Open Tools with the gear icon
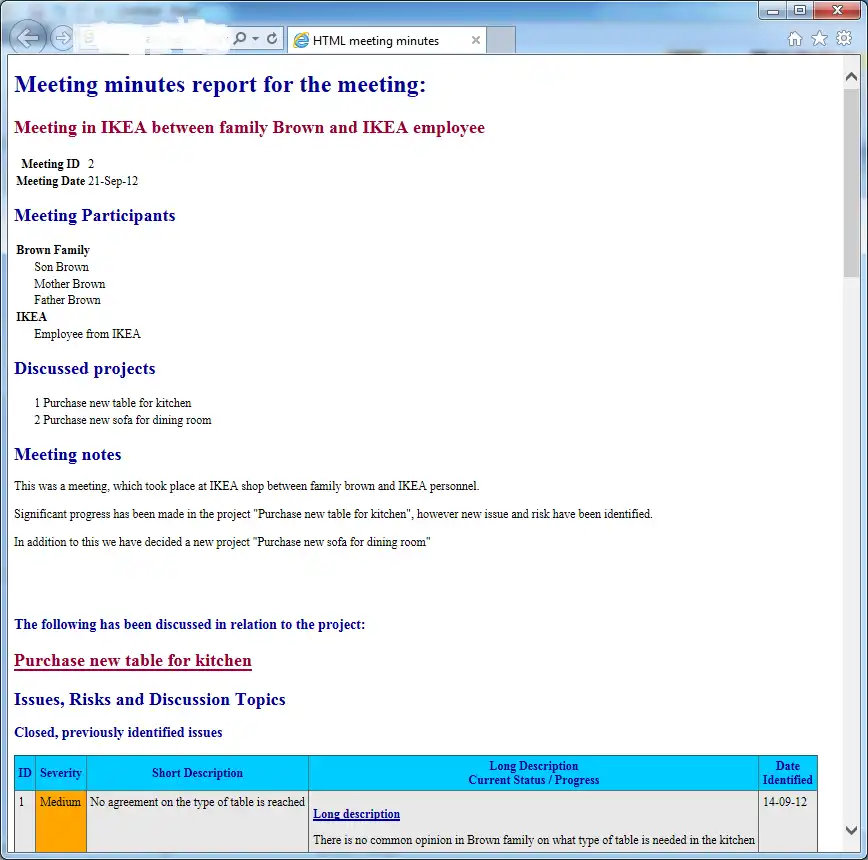 pyautogui.click(x=844, y=38)
